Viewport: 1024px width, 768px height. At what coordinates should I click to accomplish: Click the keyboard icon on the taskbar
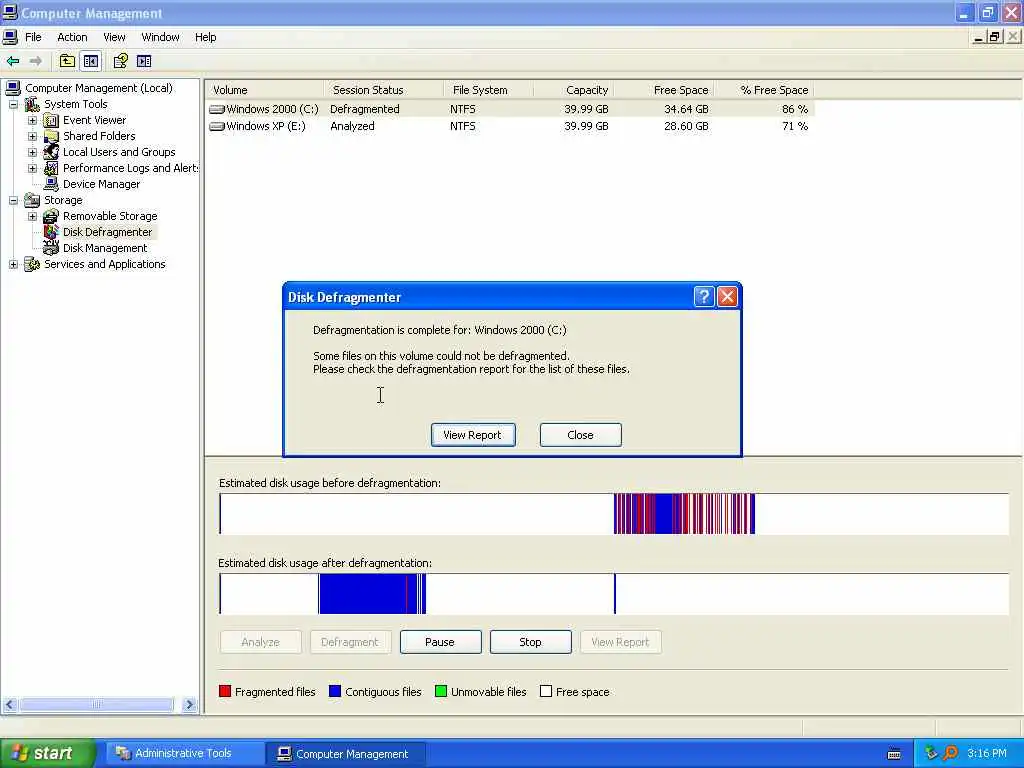tap(894, 754)
